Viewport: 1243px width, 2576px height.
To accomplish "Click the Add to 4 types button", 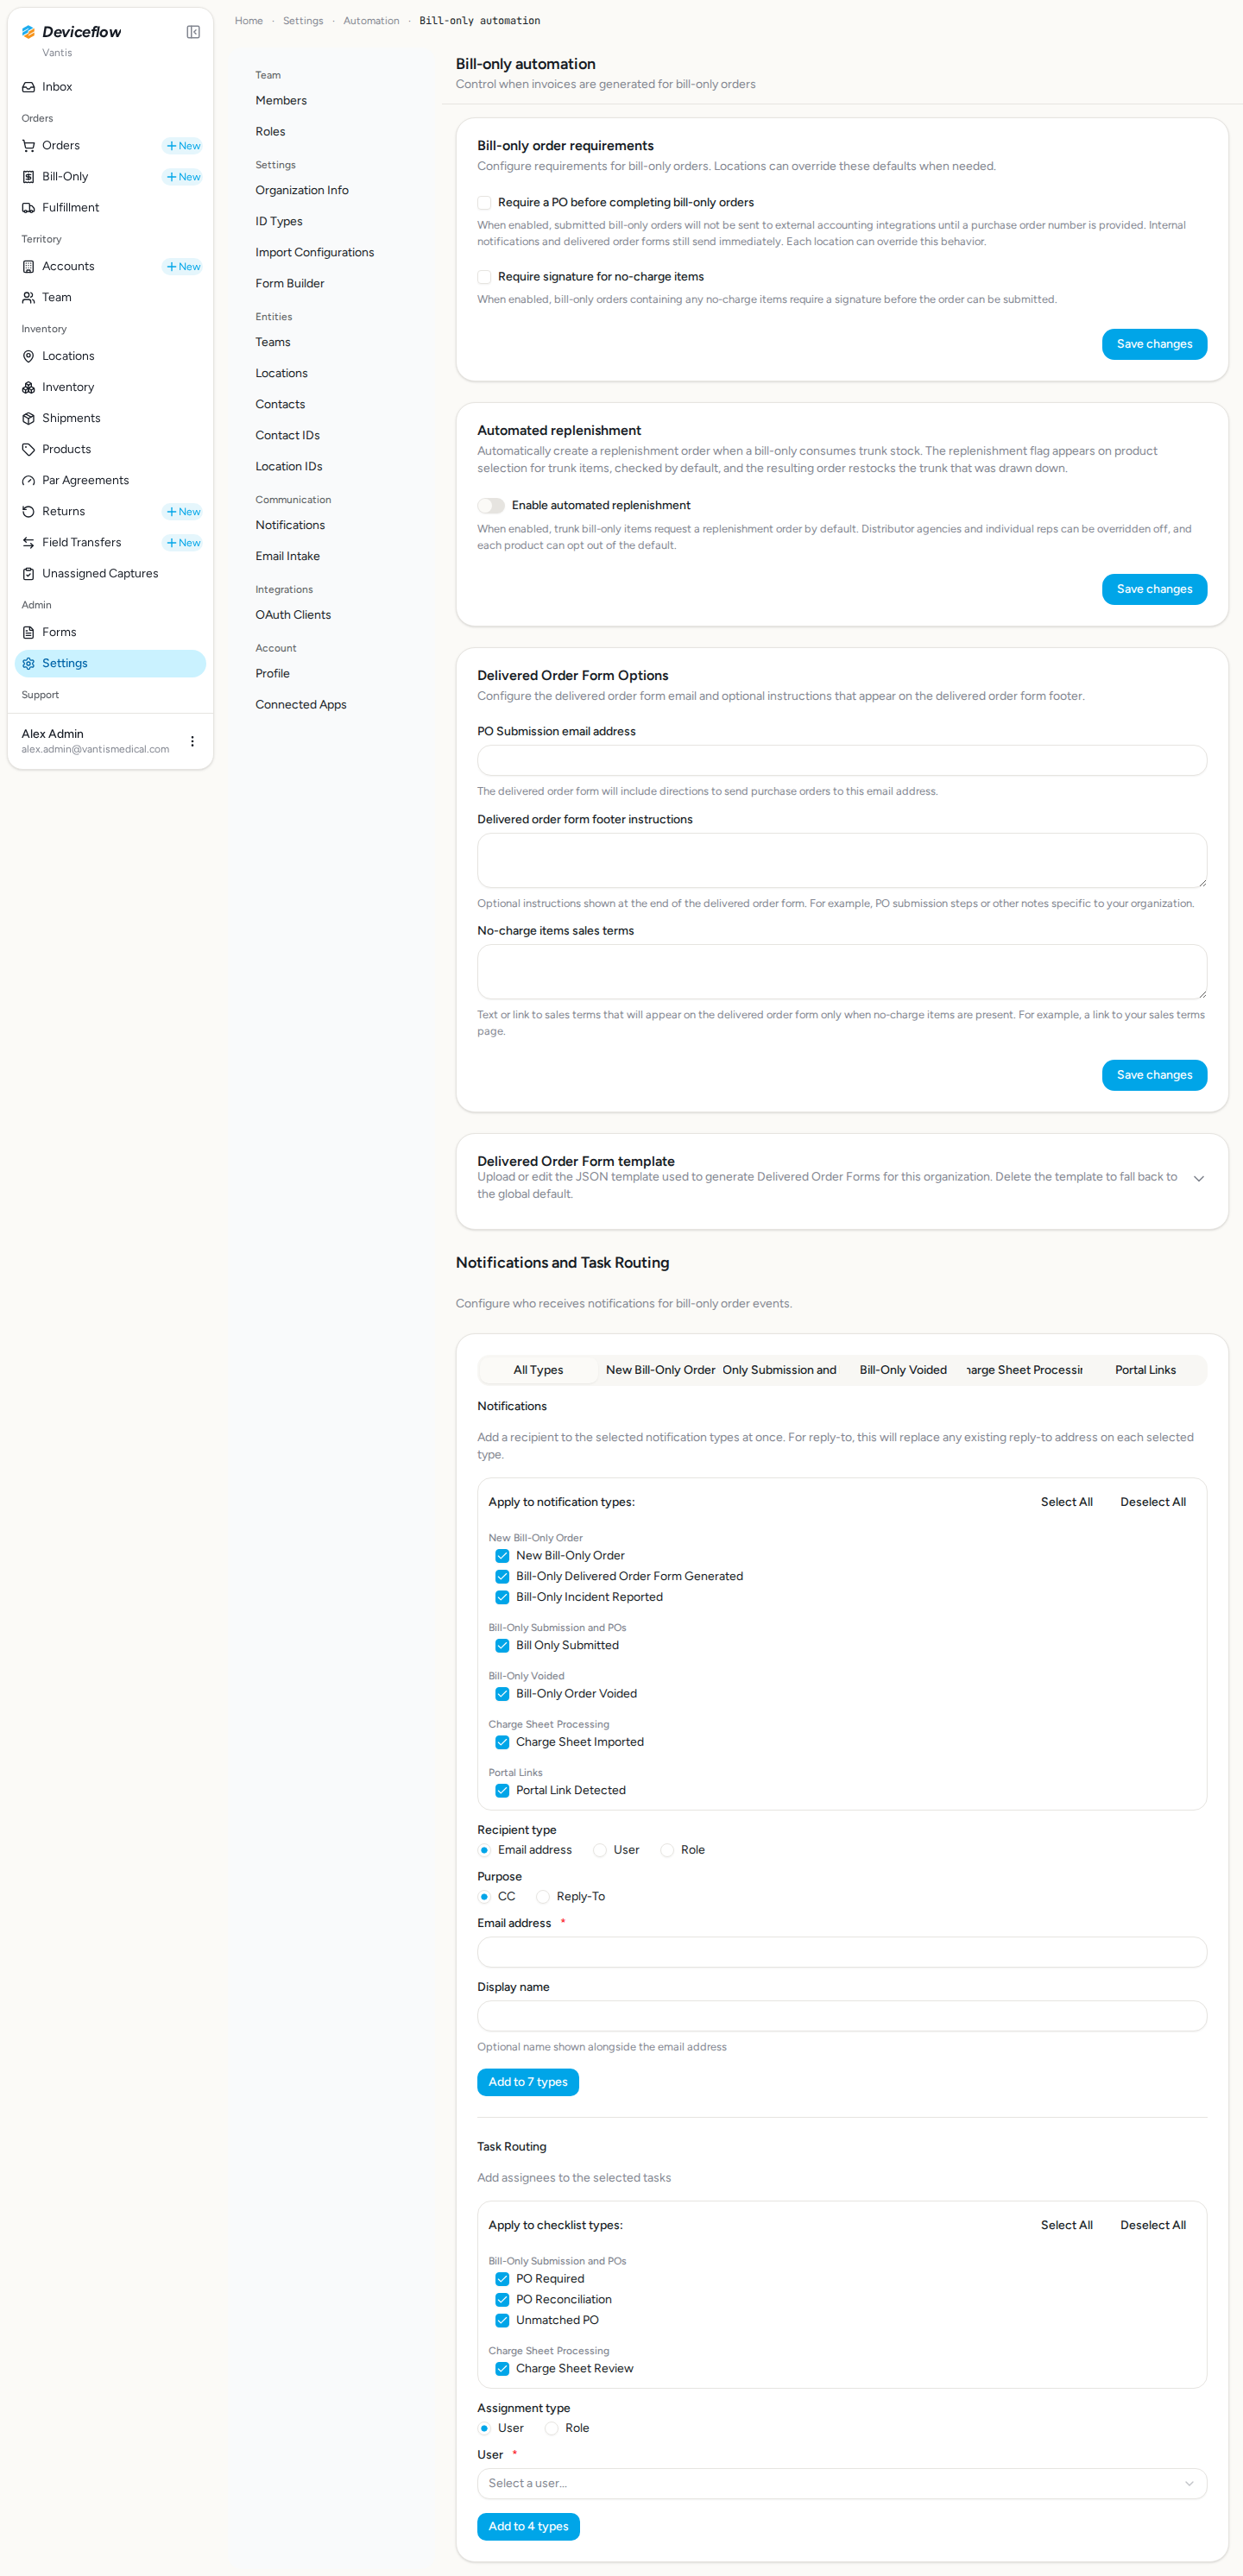I will (528, 2527).
